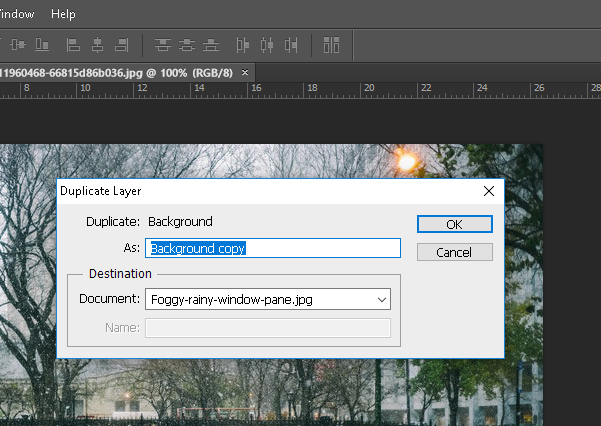Click the align right edges icon

pyautogui.click(x=121, y=45)
